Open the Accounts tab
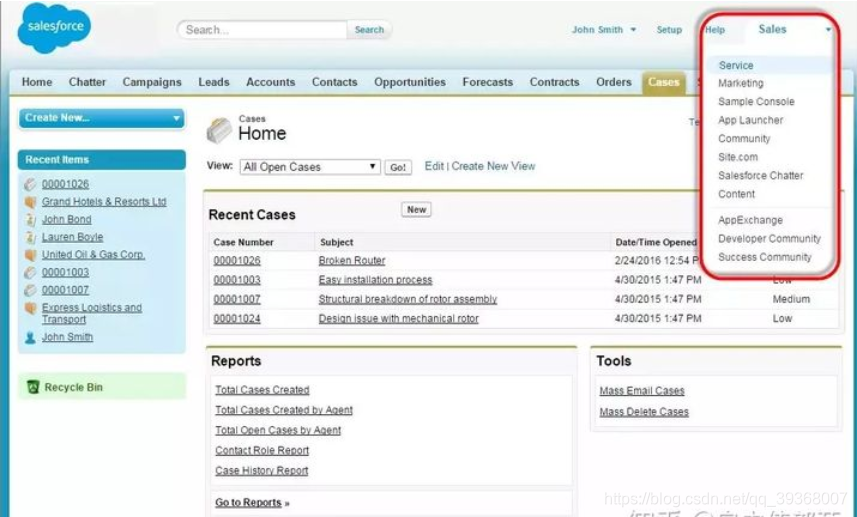Viewport: 857px width, 517px height. pyautogui.click(x=271, y=82)
